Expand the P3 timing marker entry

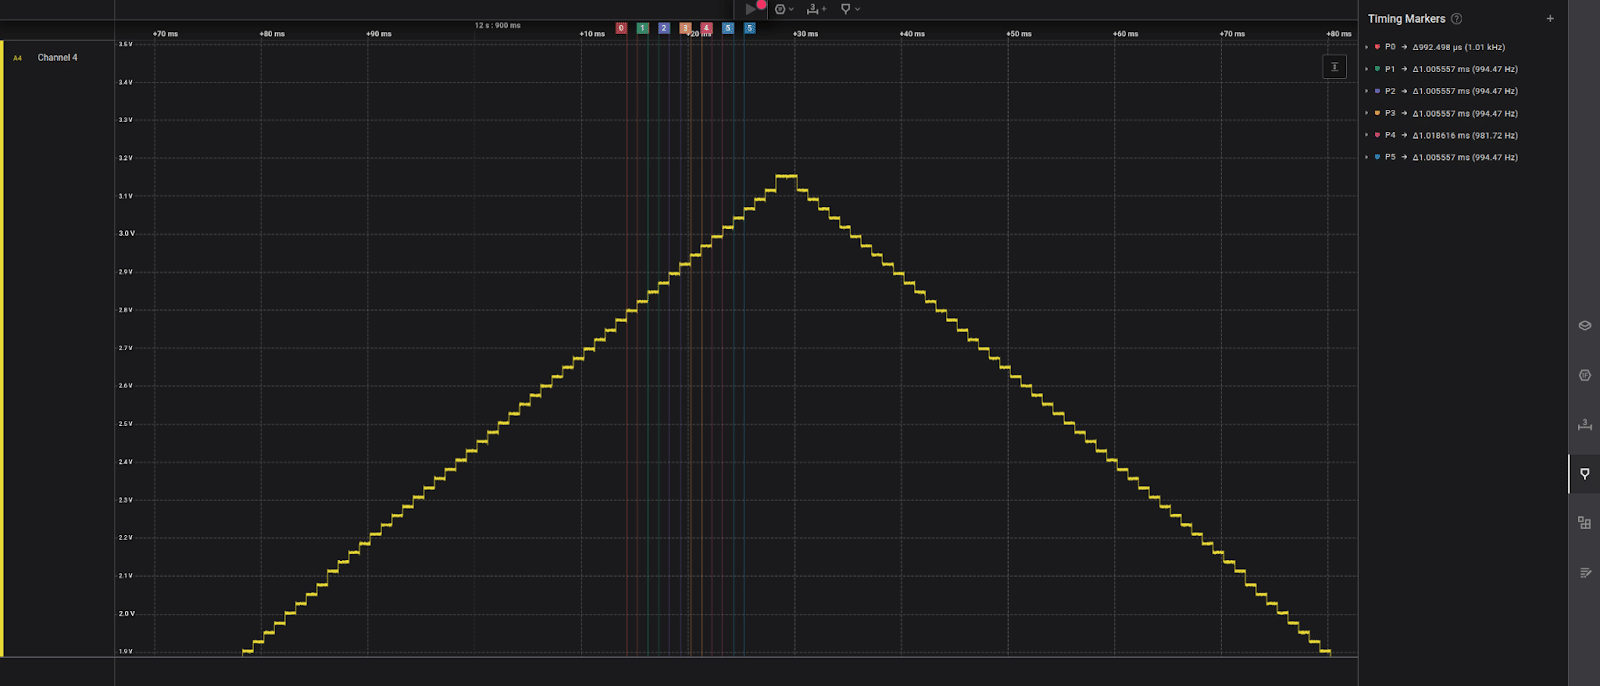[1367, 113]
